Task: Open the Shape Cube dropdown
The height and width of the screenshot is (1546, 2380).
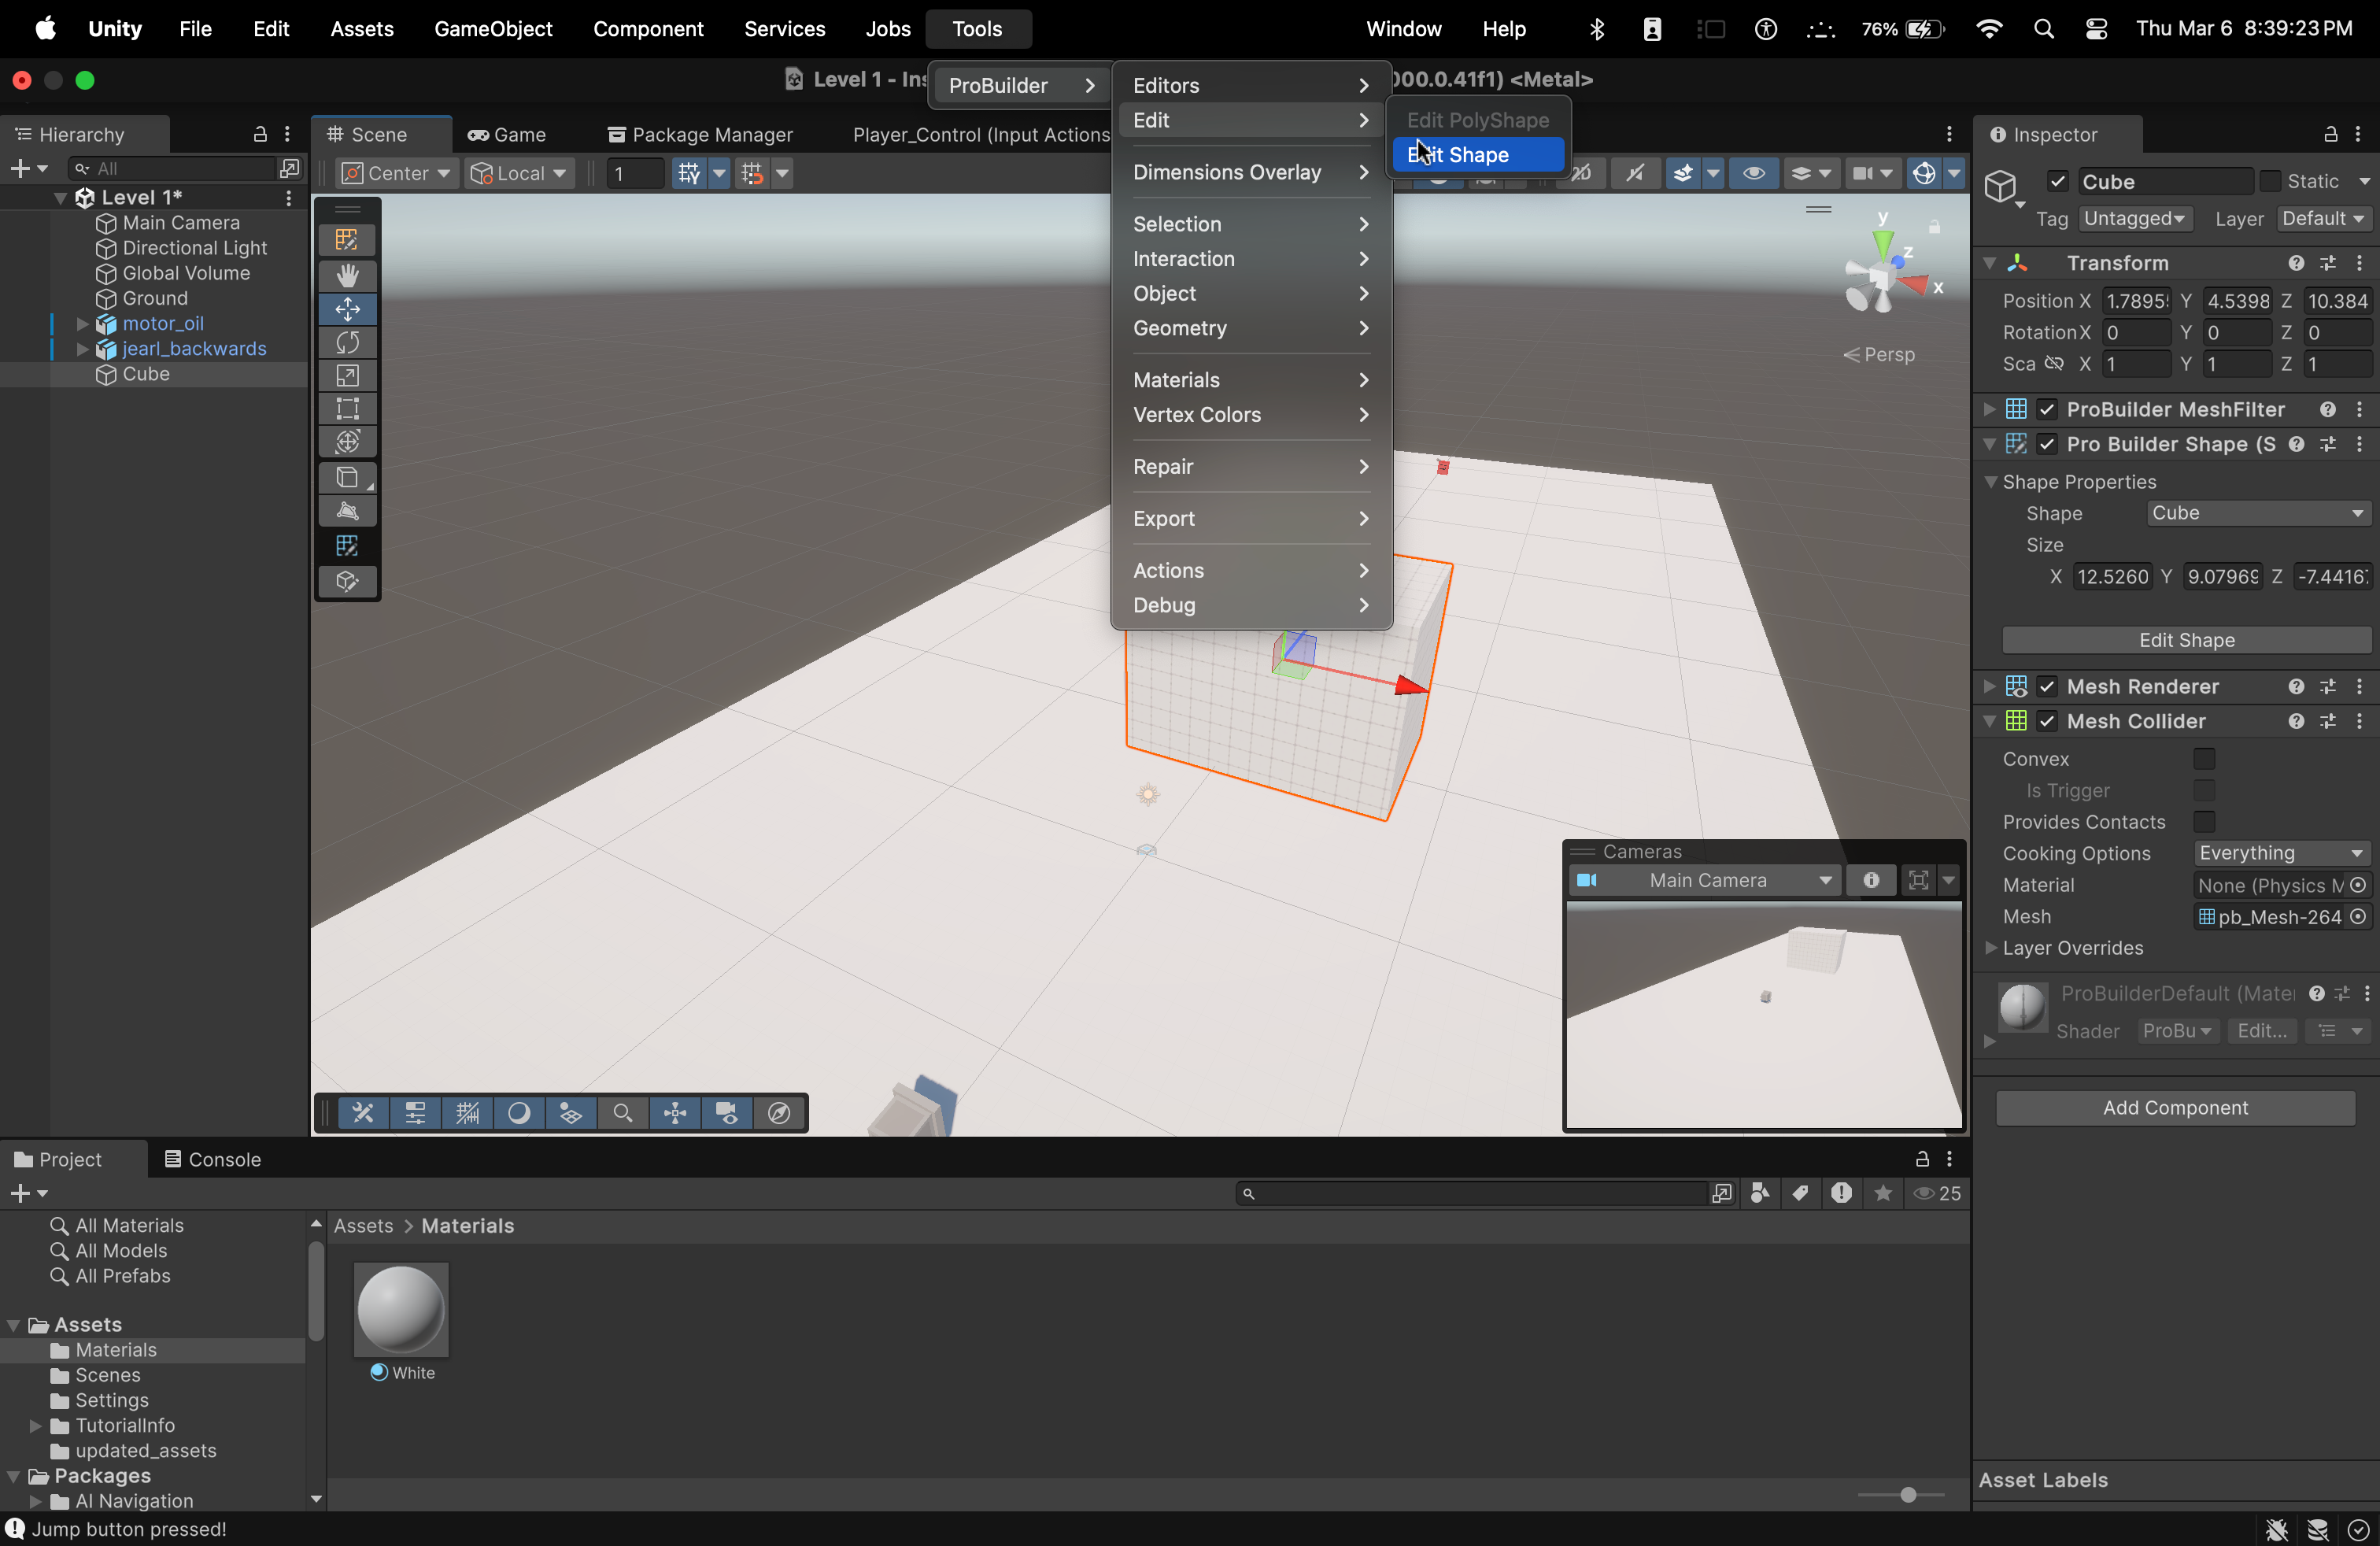Action: [x=2258, y=513]
